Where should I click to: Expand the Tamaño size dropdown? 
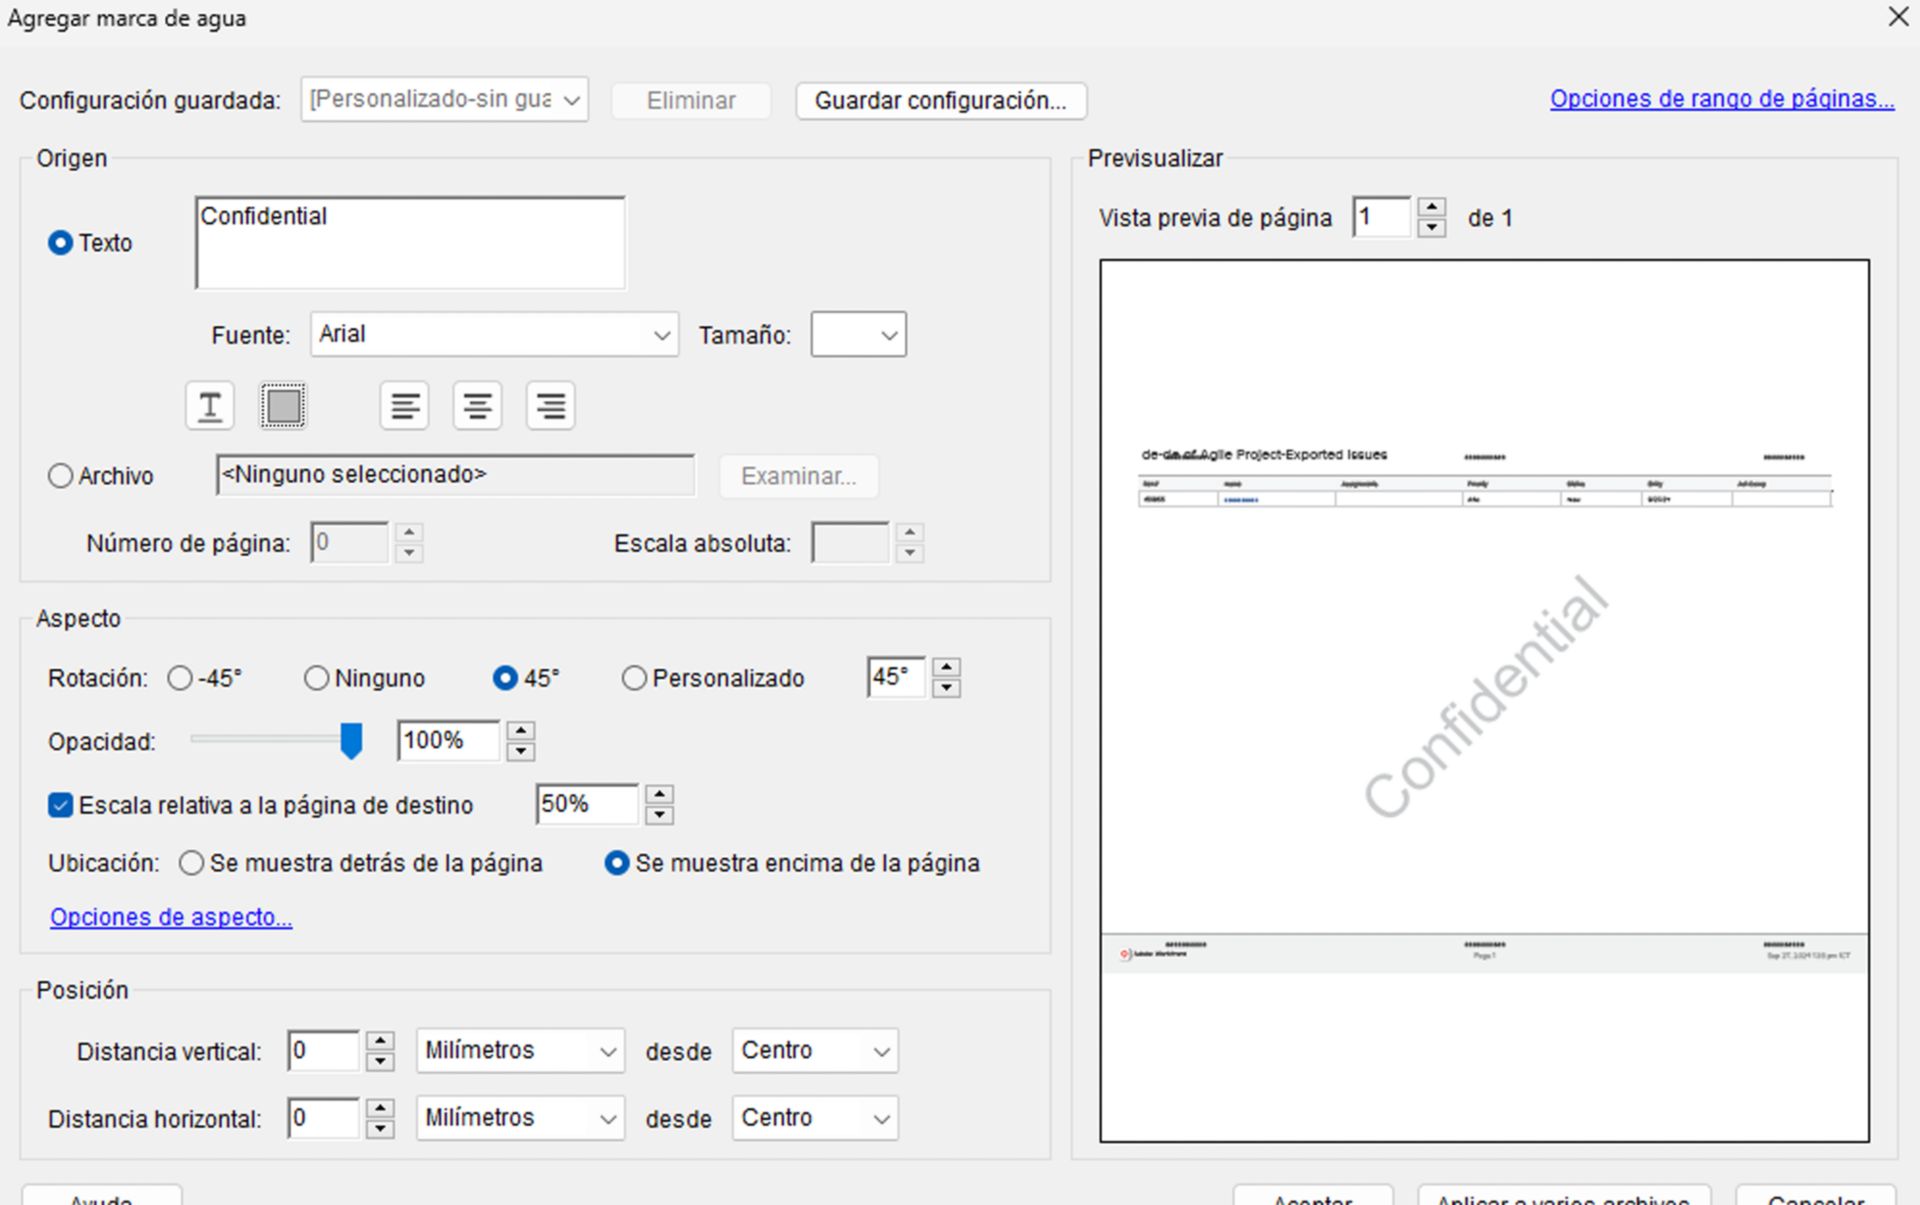(858, 335)
